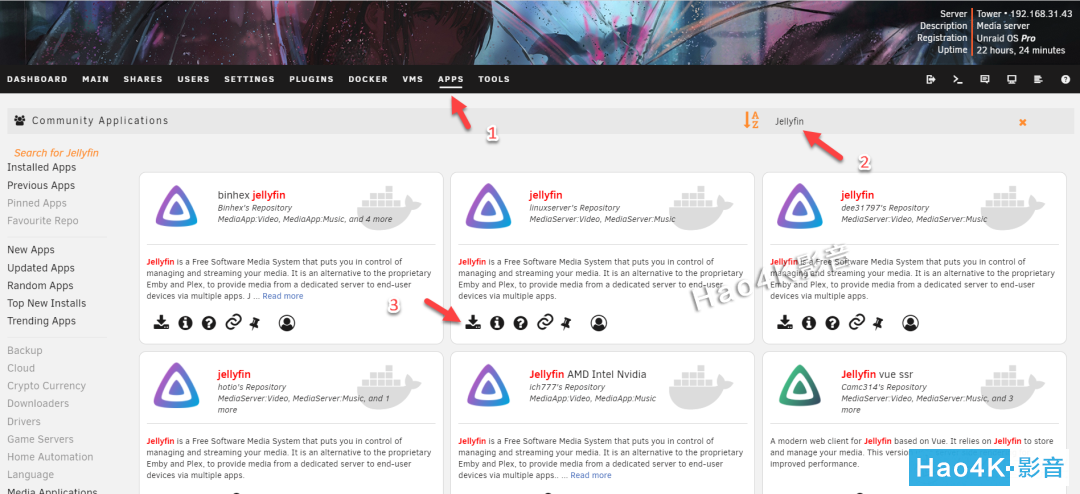Open support question icon on binhex jellyfin
Viewport: 1080px width, 494px height.
pyautogui.click(x=209, y=322)
